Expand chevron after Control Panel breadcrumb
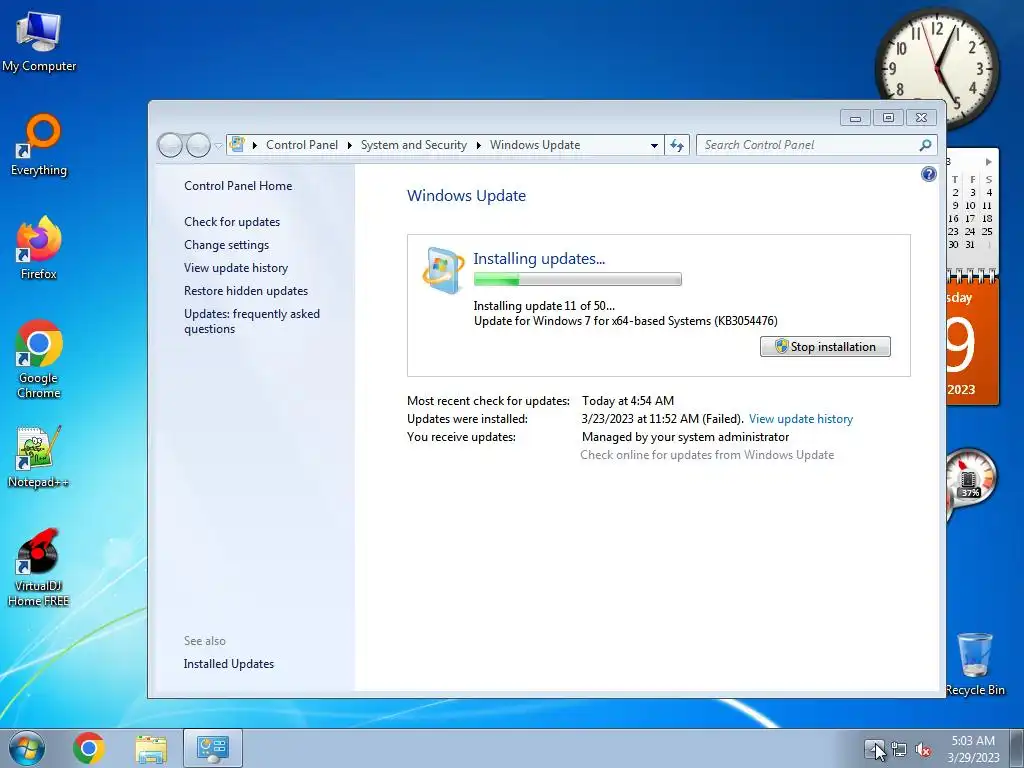 tap(349, 145)
